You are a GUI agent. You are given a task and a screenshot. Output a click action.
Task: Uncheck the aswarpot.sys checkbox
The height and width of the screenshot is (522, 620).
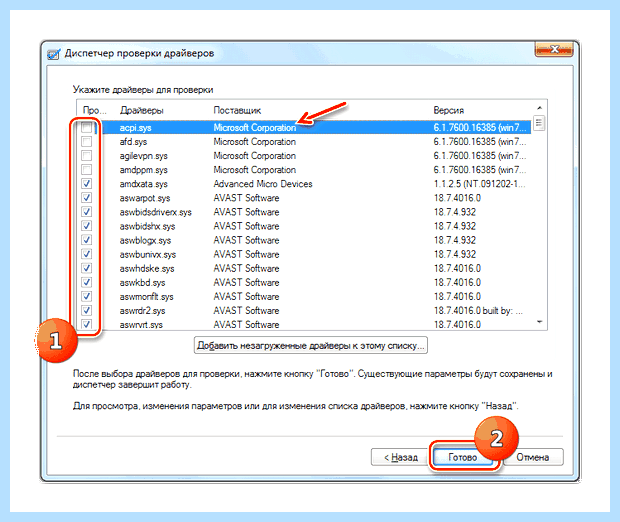[x=86, y=198]
